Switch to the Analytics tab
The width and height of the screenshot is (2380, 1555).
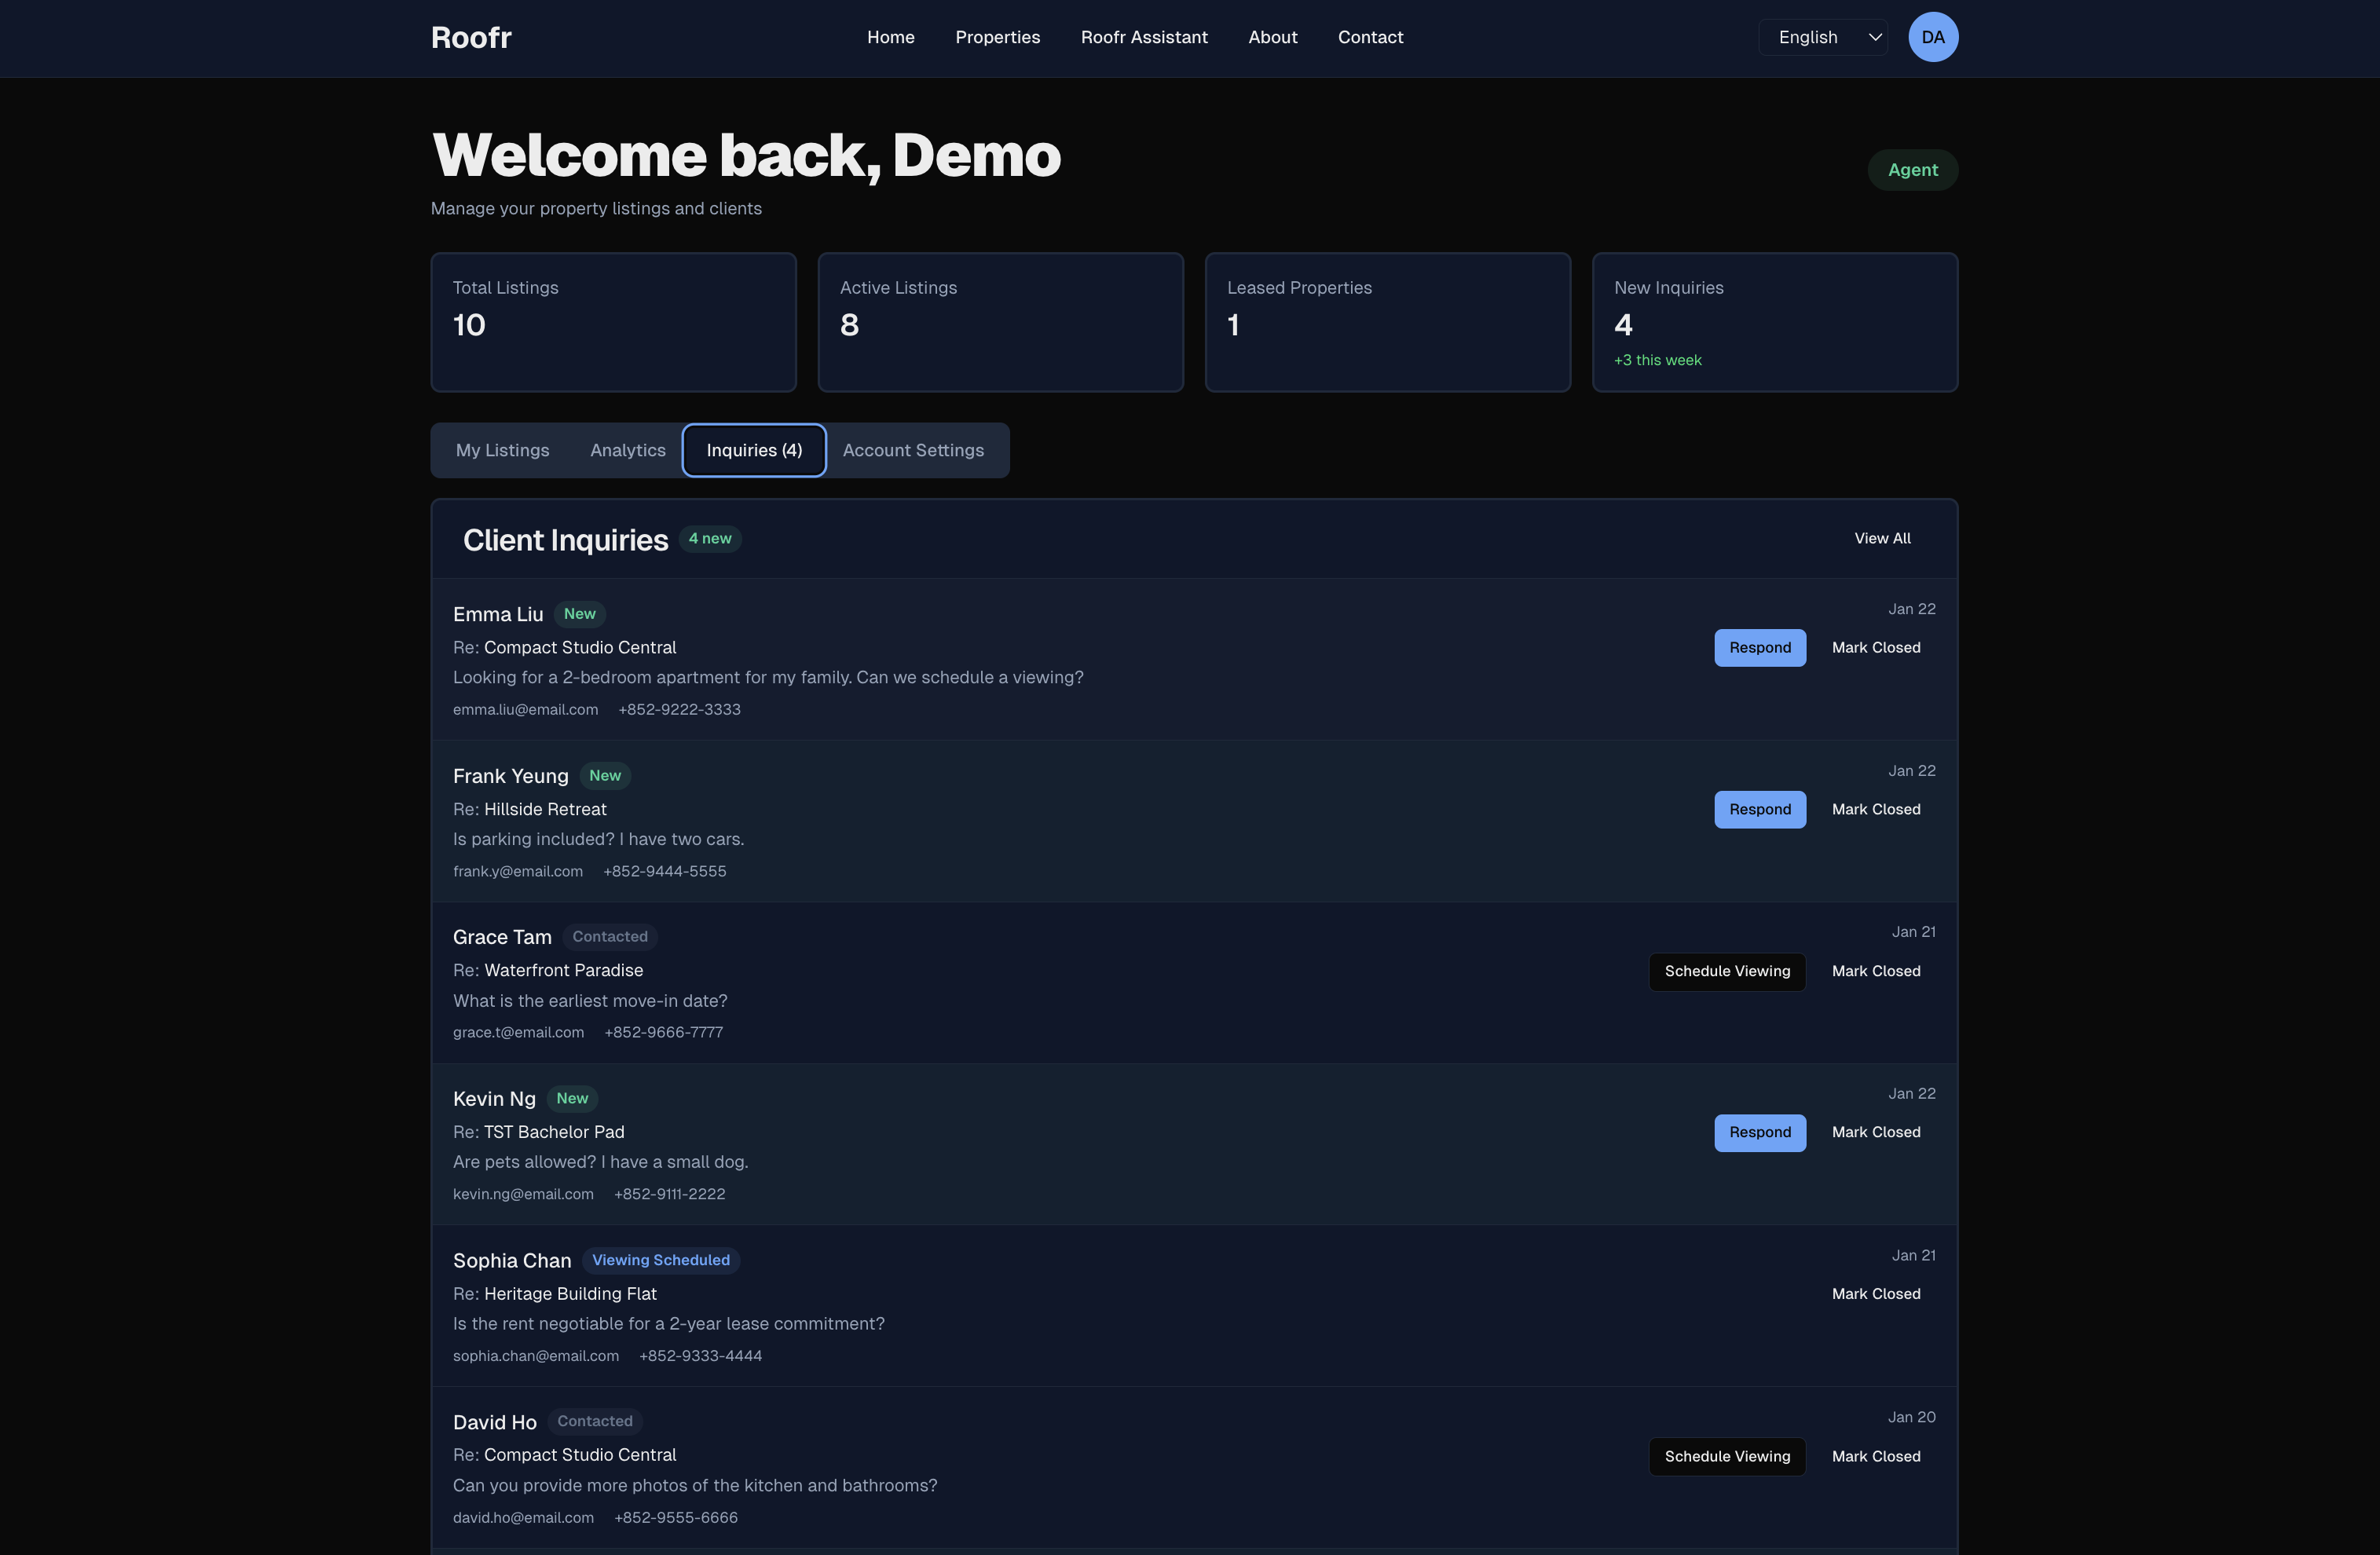coord(627,450)
